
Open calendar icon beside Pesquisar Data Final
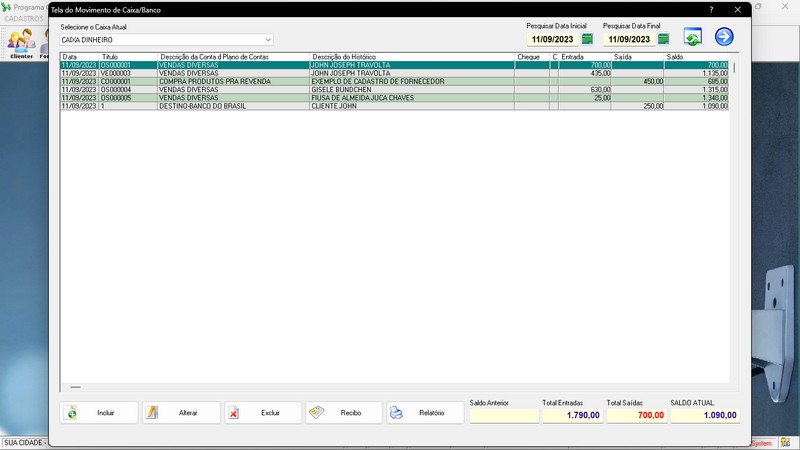tap(663, 39)
